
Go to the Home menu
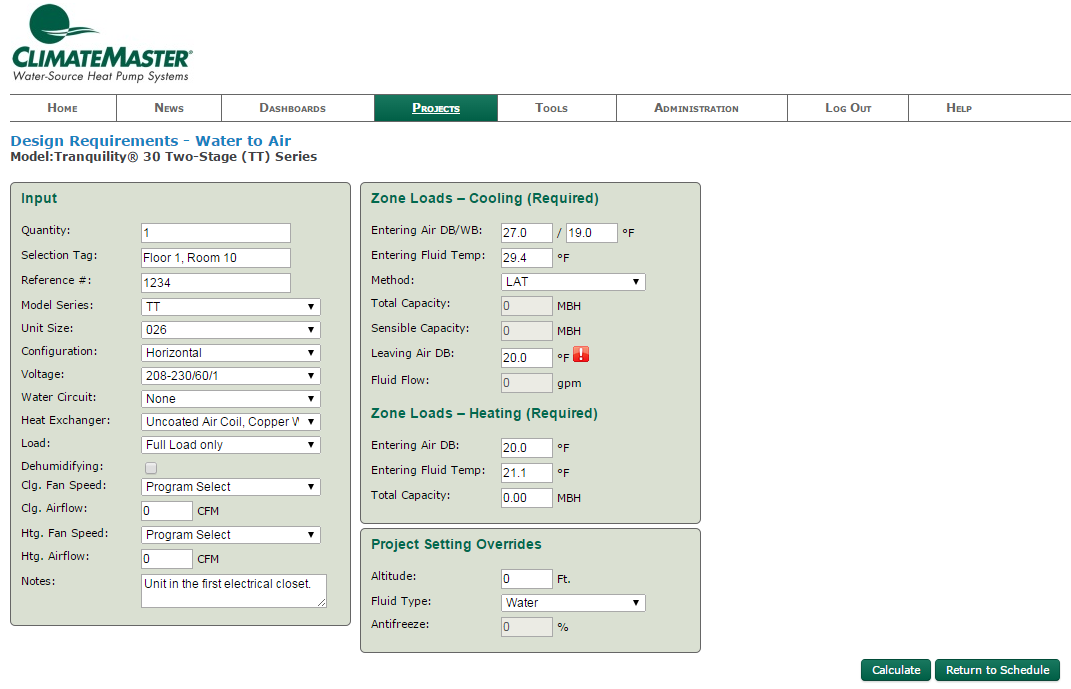pos(63,108)
